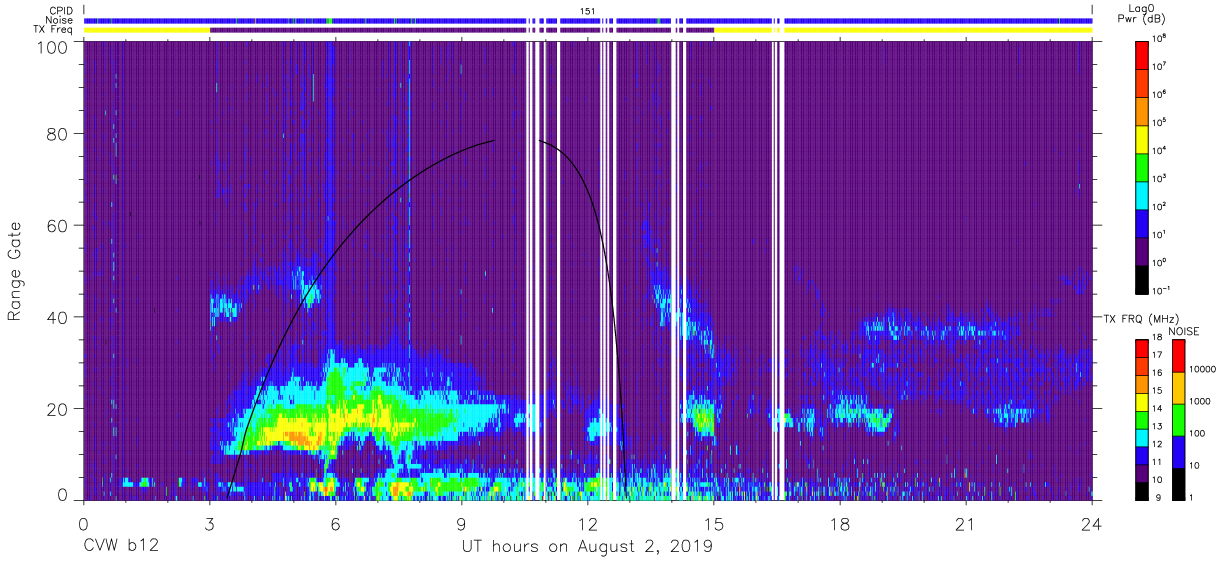The height and width of the screenshot is (567, 1228).
Task: Select the green segment of the NOISE colorbar
Action: [1177, 420]
